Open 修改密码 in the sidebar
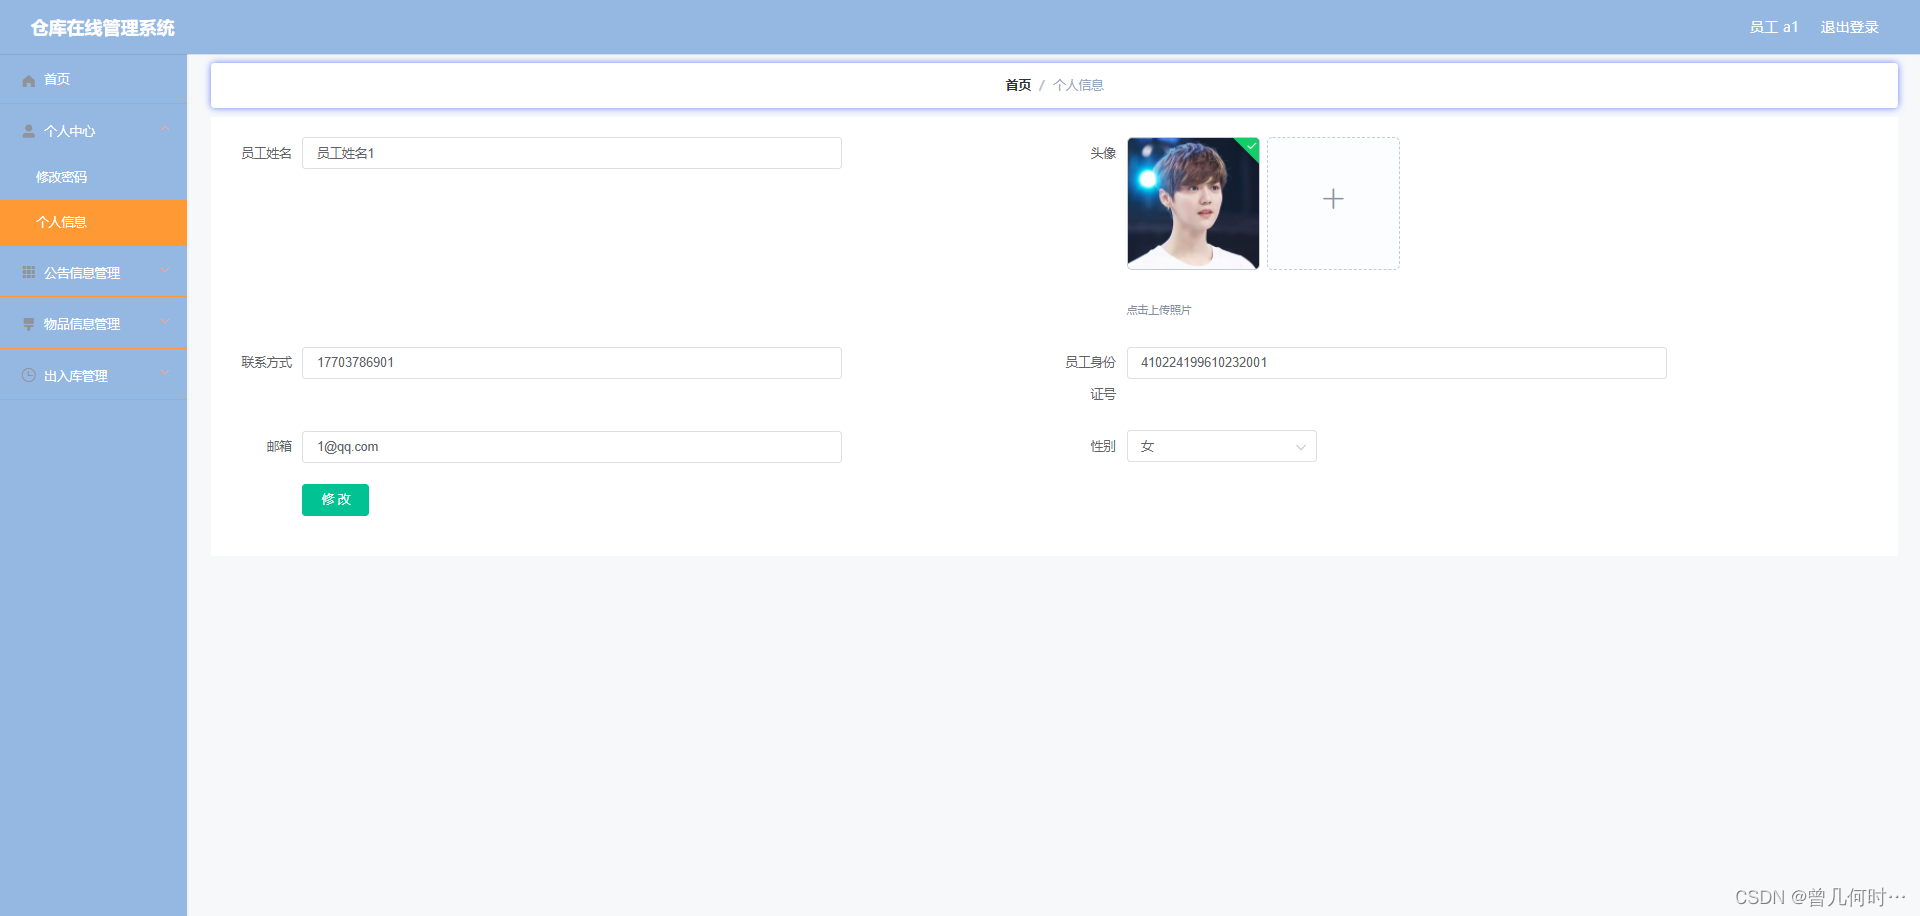 tap(93, 177)
